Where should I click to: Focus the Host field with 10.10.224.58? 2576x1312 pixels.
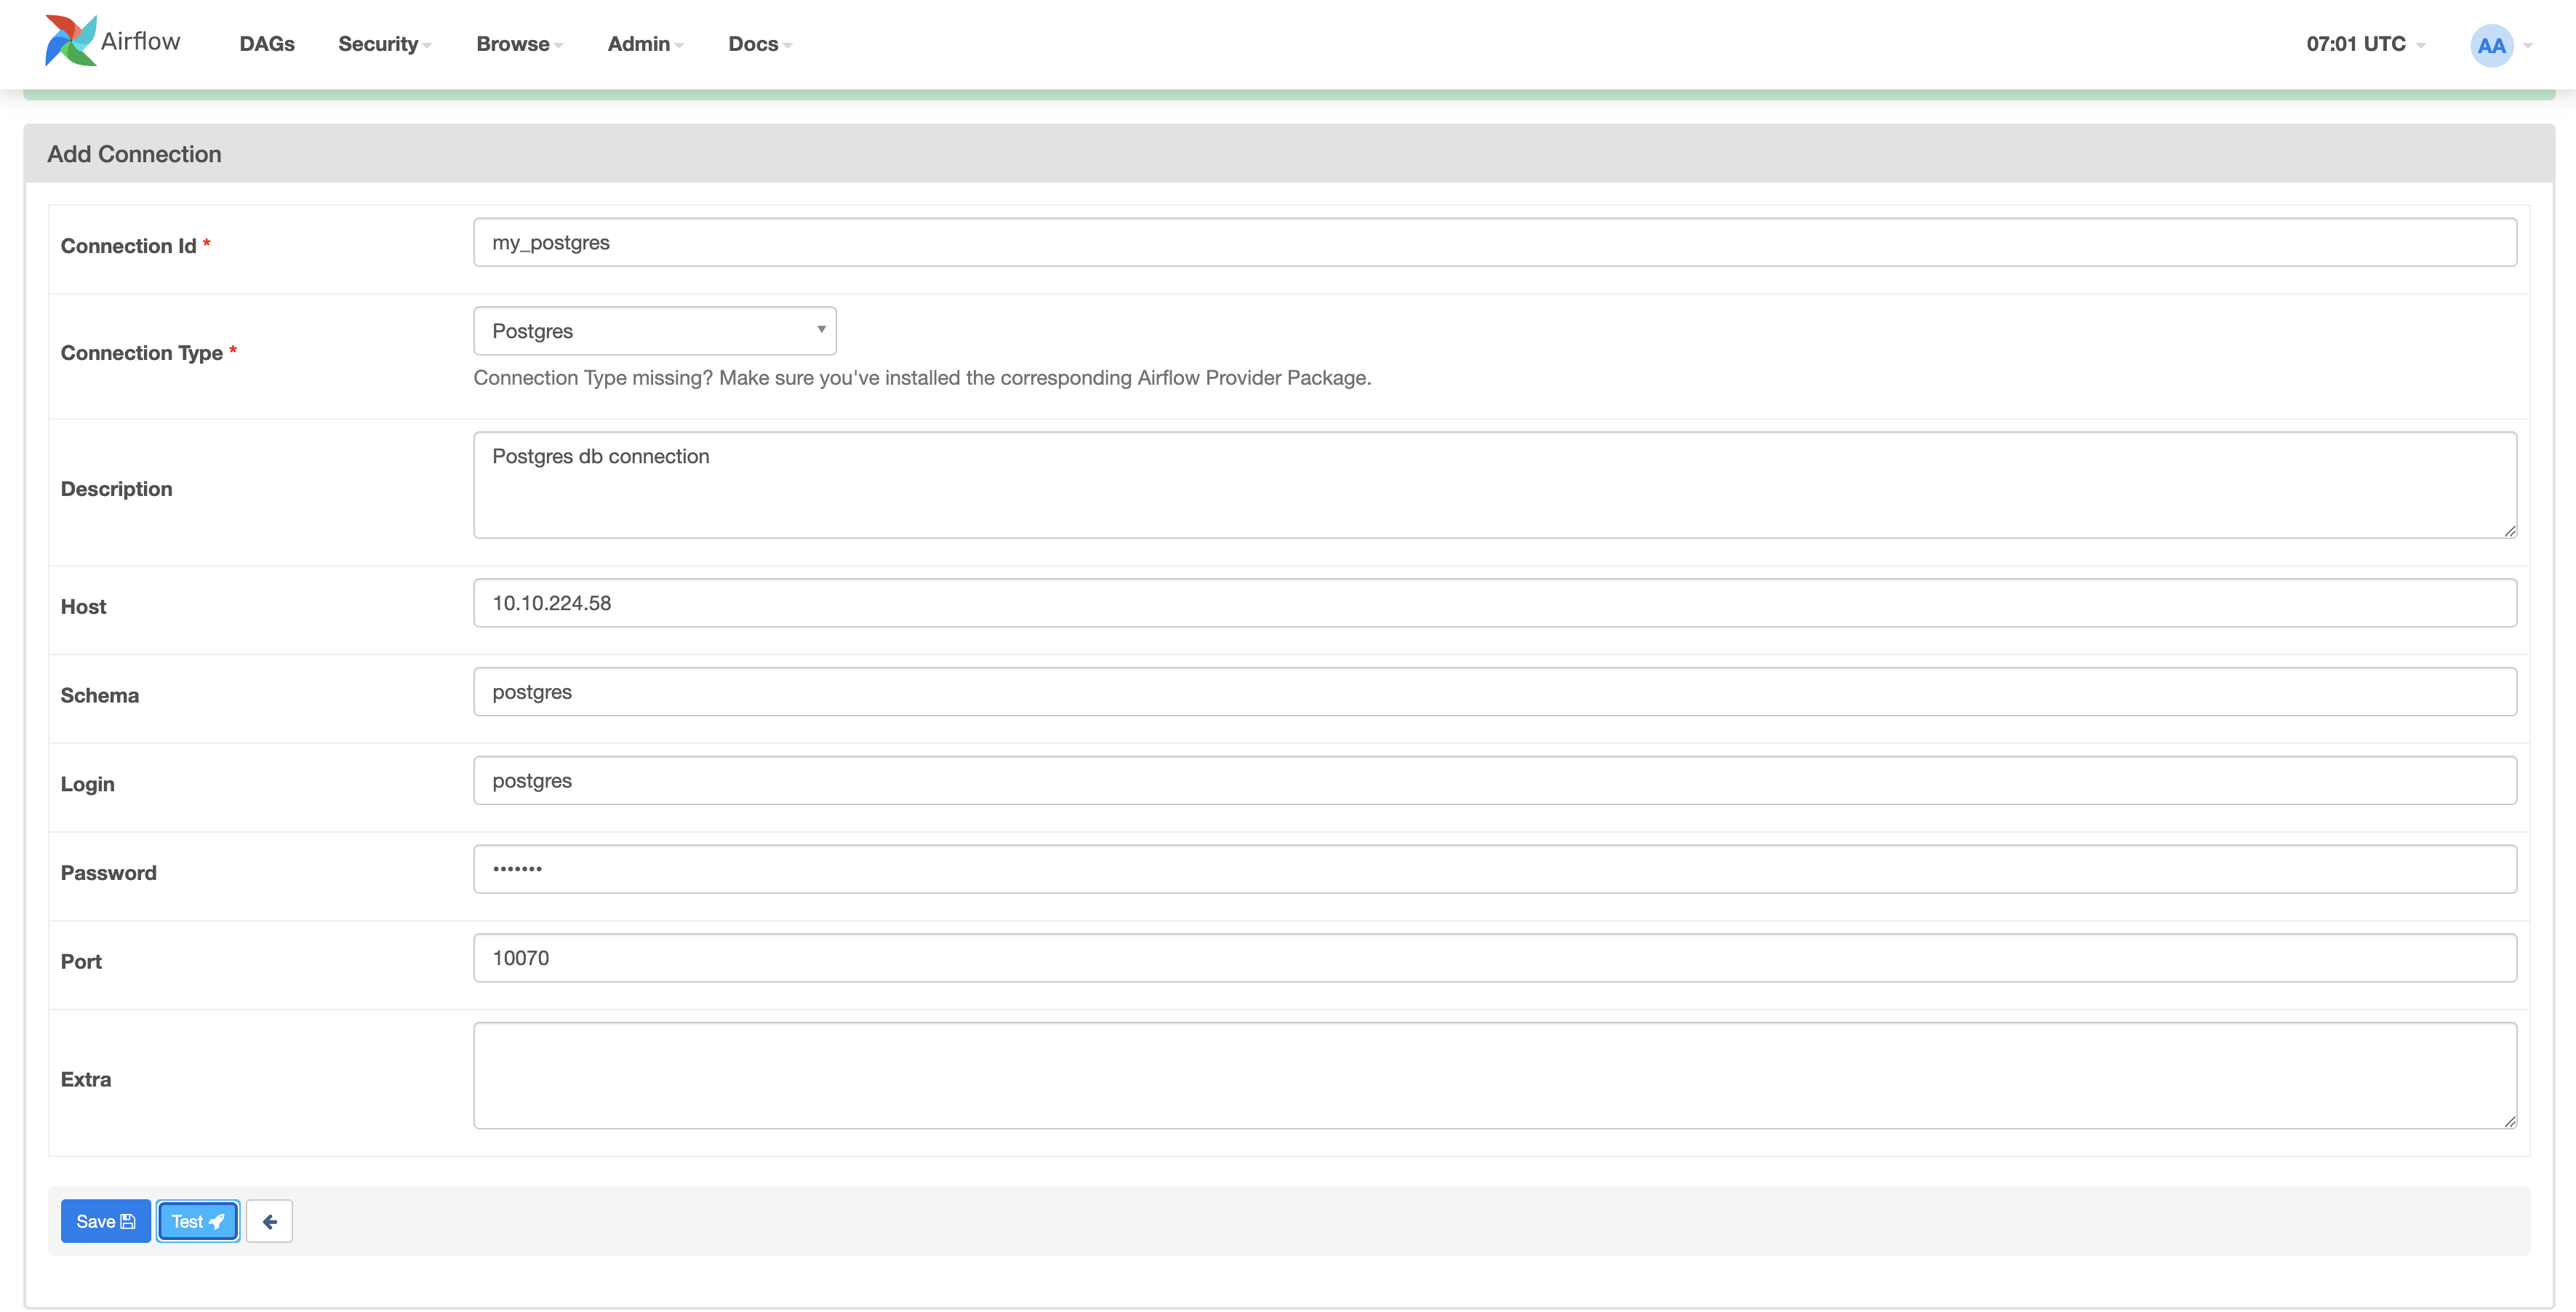[1494, 603]
